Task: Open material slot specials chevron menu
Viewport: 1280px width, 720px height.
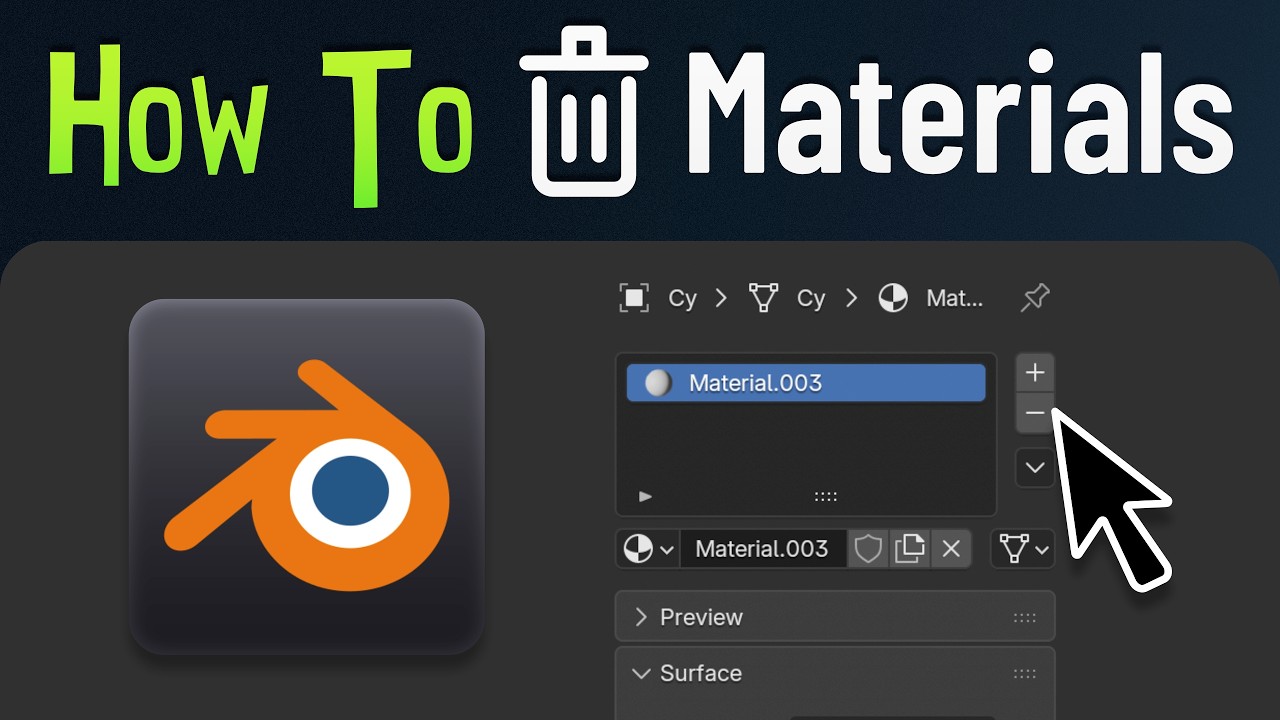Action: (x=1035, y=468)
